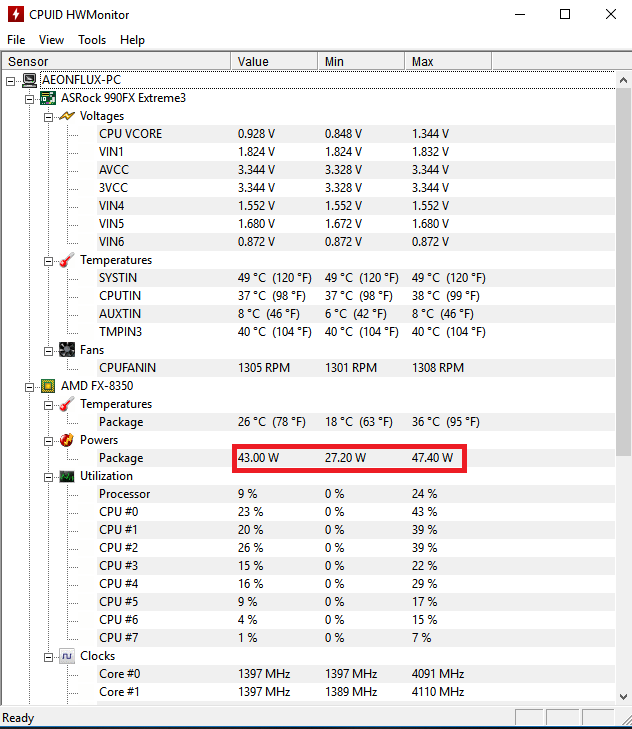Viewport: 632px width, 729px height.
Task: Click the AEONFLUX-PC computer icon
Action: click(30, 80)
